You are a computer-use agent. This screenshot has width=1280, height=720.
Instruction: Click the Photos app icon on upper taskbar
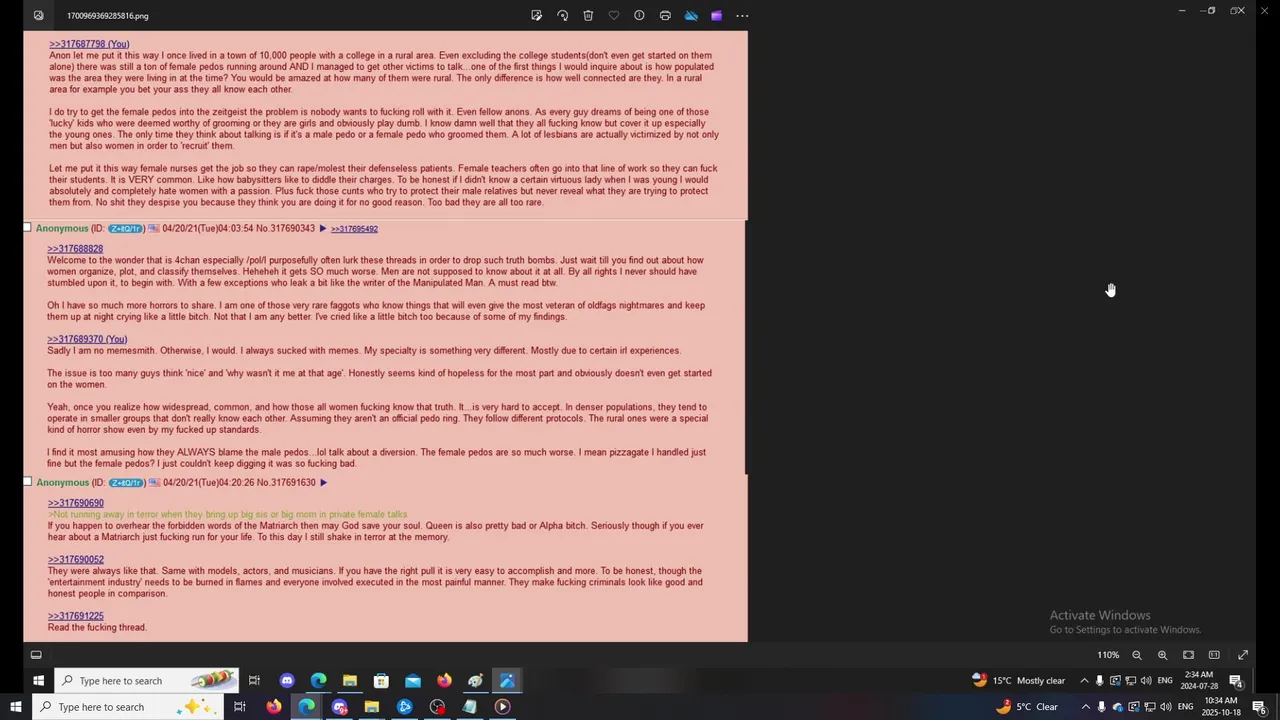pos(507,681)
